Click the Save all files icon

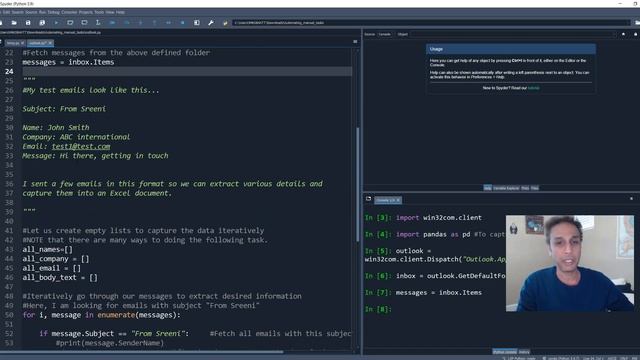click(x=42, y=23)
